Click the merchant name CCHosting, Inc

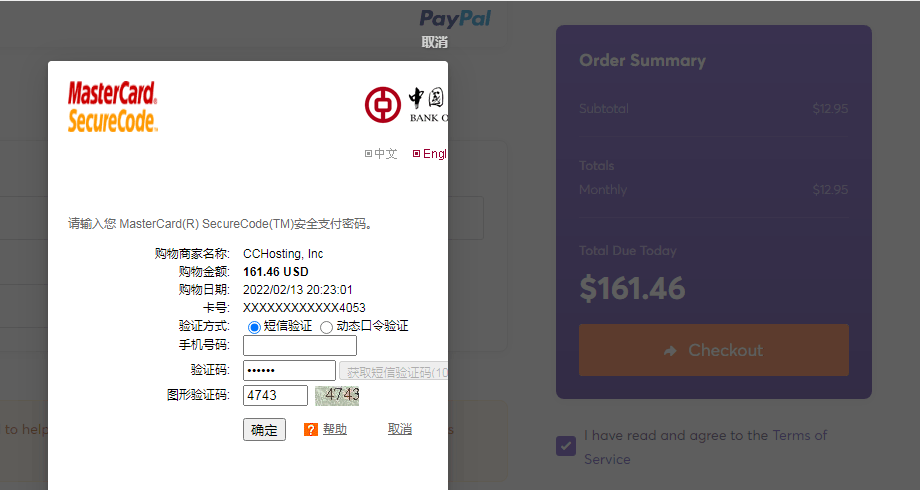pyautogui.click(x=283, y=254)
